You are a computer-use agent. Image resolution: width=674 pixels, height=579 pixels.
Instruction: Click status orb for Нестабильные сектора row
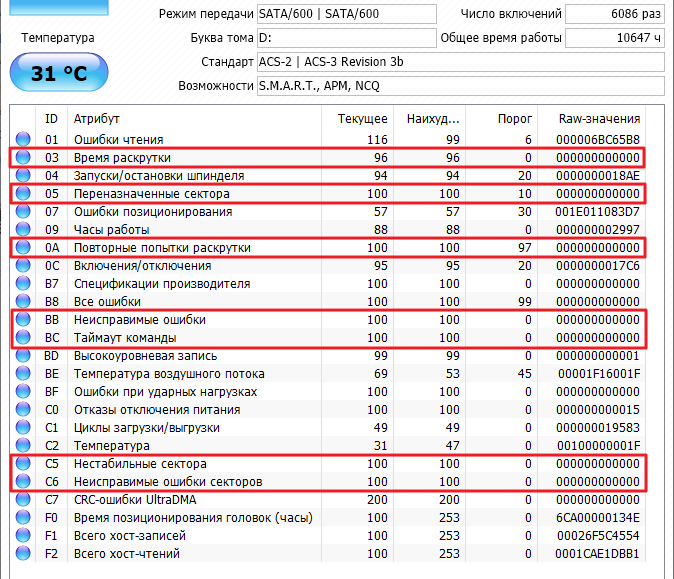coord(23,464)
